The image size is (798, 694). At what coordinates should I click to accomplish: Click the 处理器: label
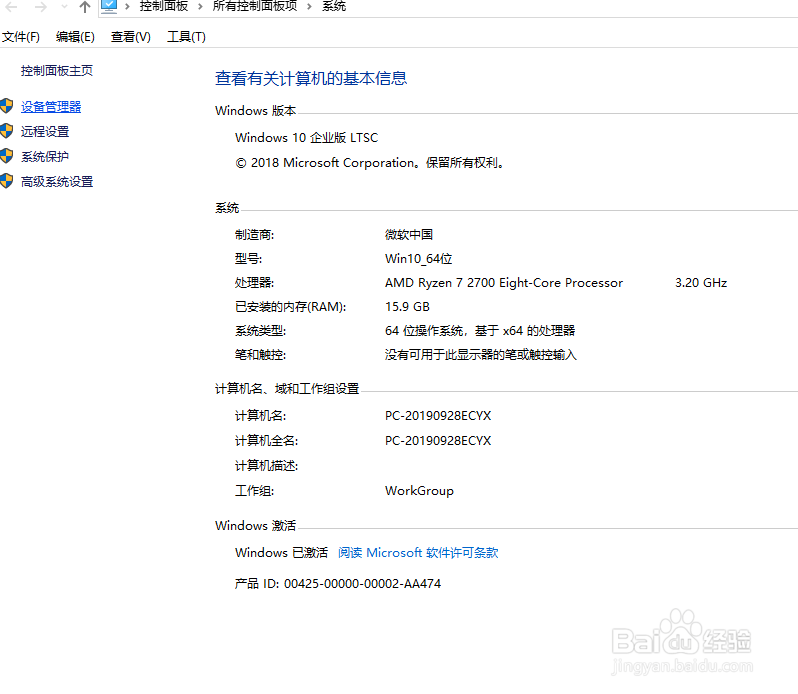[x=254, y=283]
